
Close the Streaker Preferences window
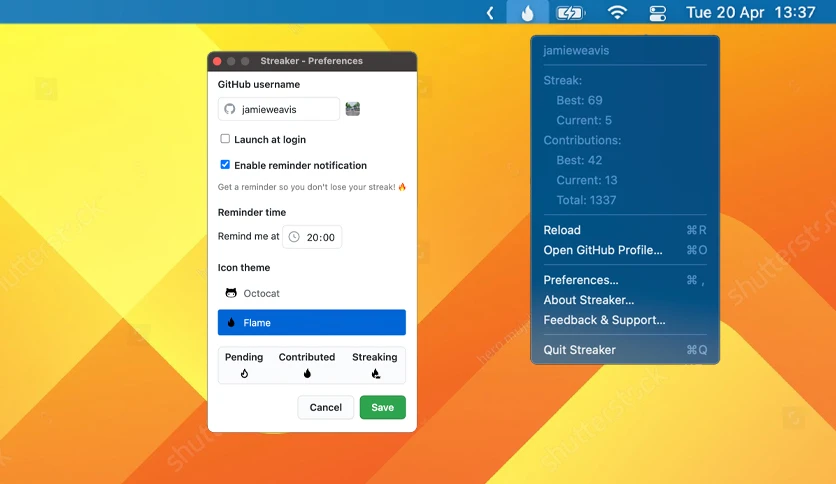(217, 61)
